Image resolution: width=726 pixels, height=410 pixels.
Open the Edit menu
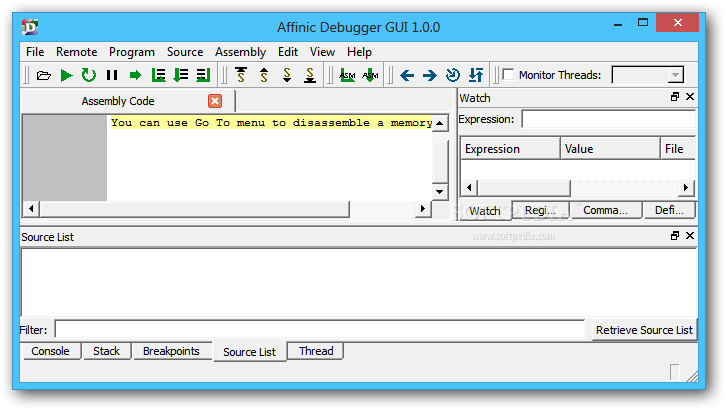pos(288,52)
